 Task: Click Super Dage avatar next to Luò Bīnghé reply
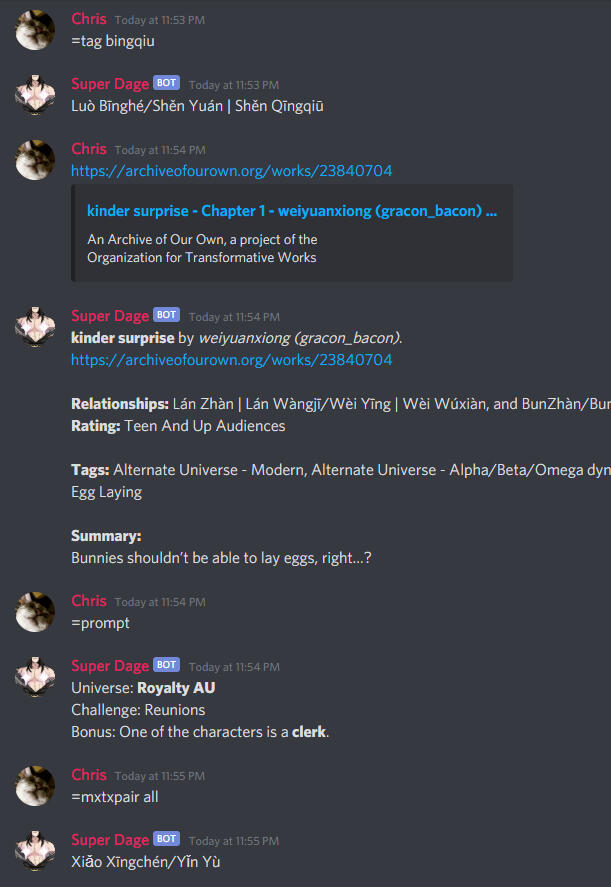[x=35, y=95]
